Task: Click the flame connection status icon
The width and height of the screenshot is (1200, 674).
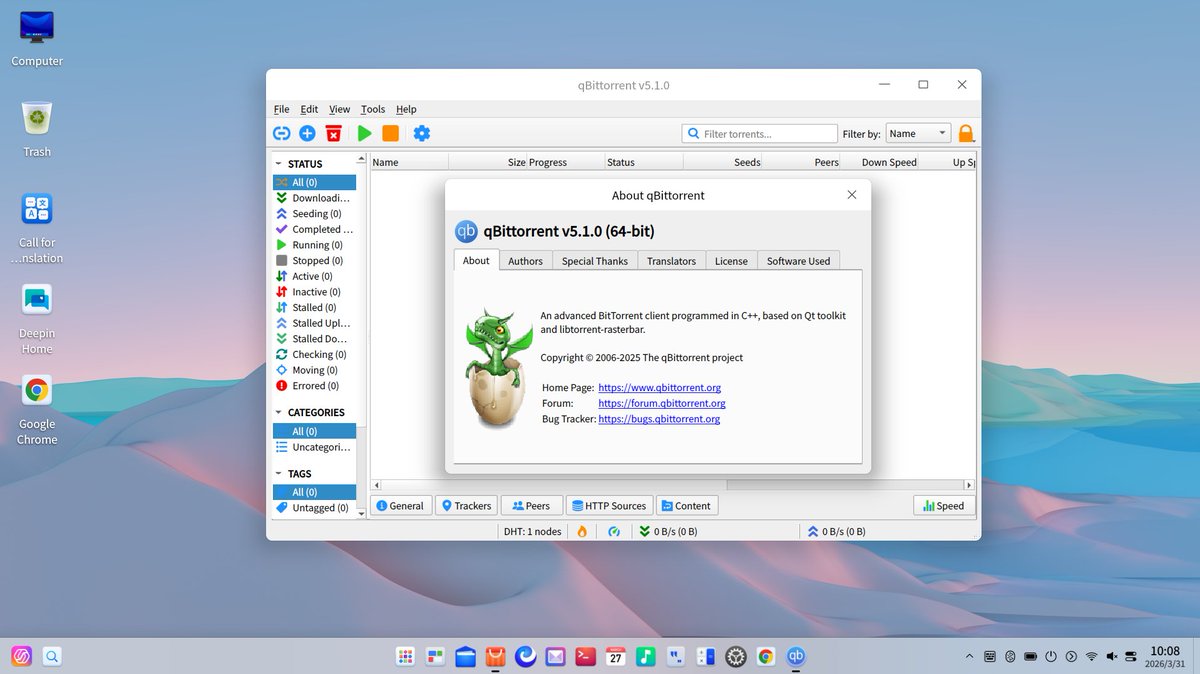Action: click(x=582, y=532)
